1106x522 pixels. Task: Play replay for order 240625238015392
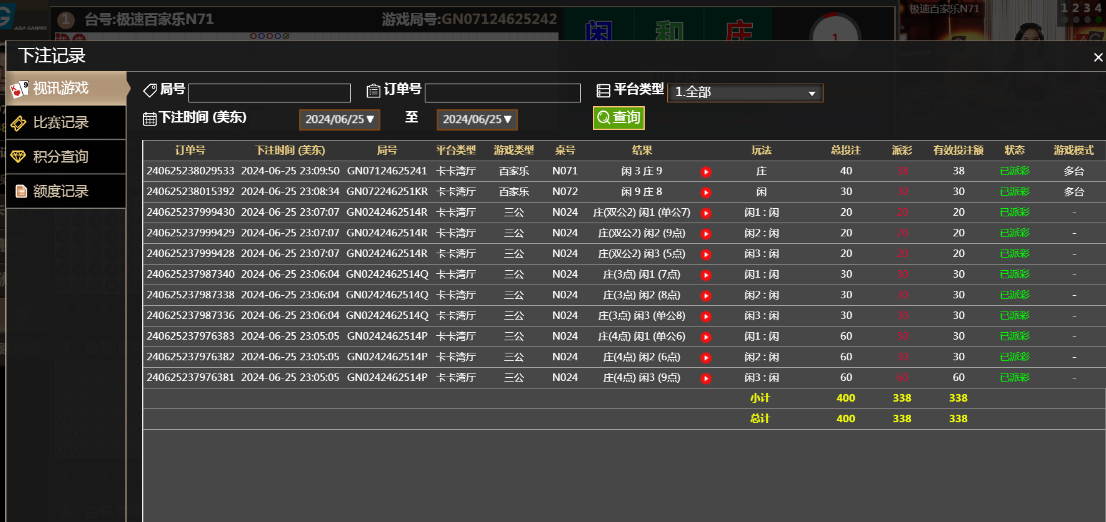[706, 192]
